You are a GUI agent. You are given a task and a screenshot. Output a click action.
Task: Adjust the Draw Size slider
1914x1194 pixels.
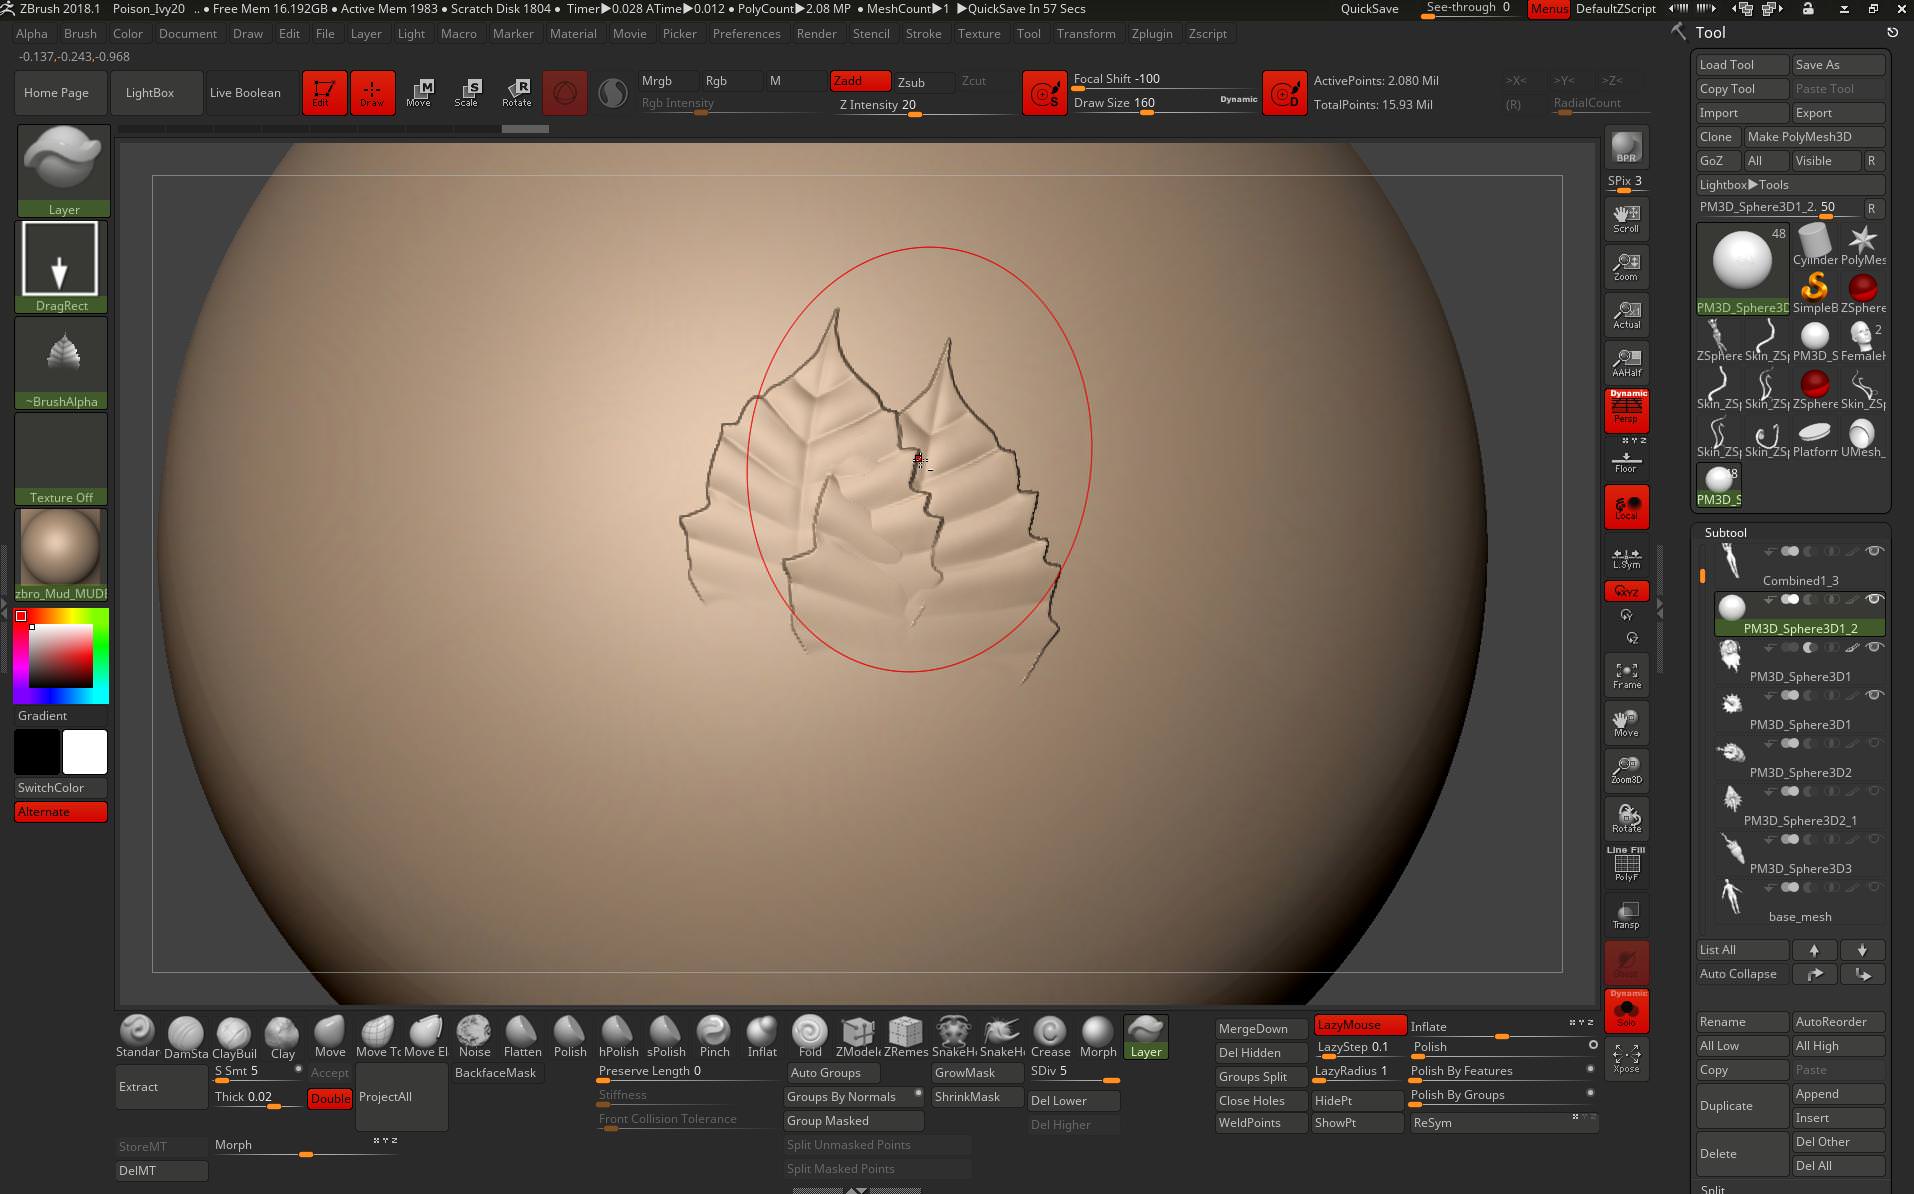(1165, 103)
